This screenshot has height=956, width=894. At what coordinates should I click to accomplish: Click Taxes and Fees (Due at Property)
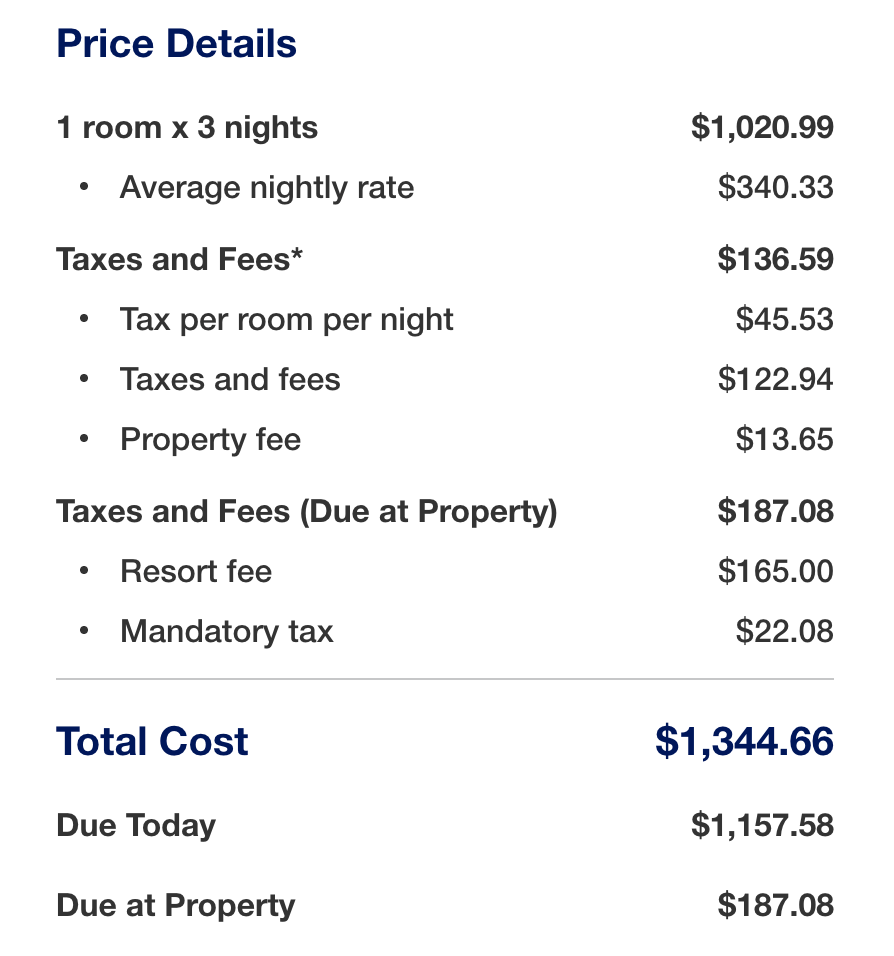[x=307, y=512]
